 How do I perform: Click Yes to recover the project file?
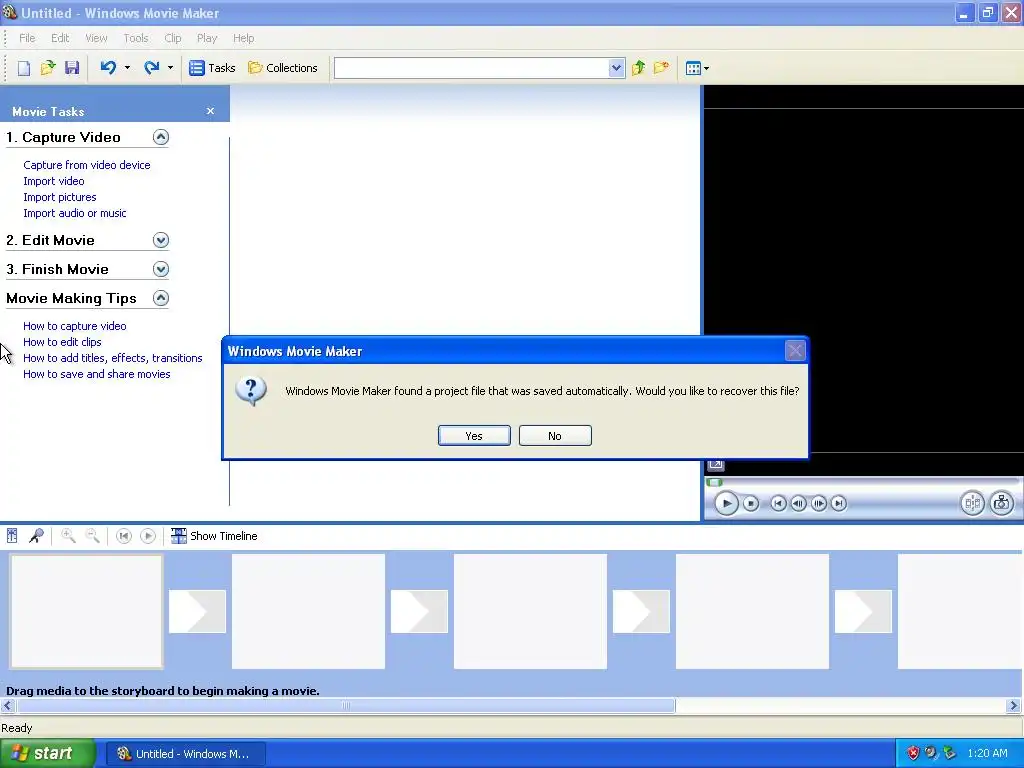[x=474, y=436]
